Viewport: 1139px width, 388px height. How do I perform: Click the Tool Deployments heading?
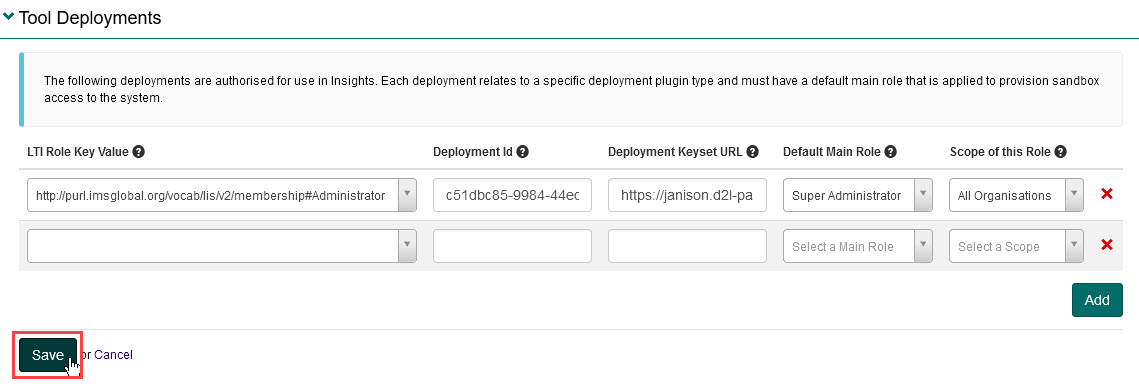(x=90, y=17)
